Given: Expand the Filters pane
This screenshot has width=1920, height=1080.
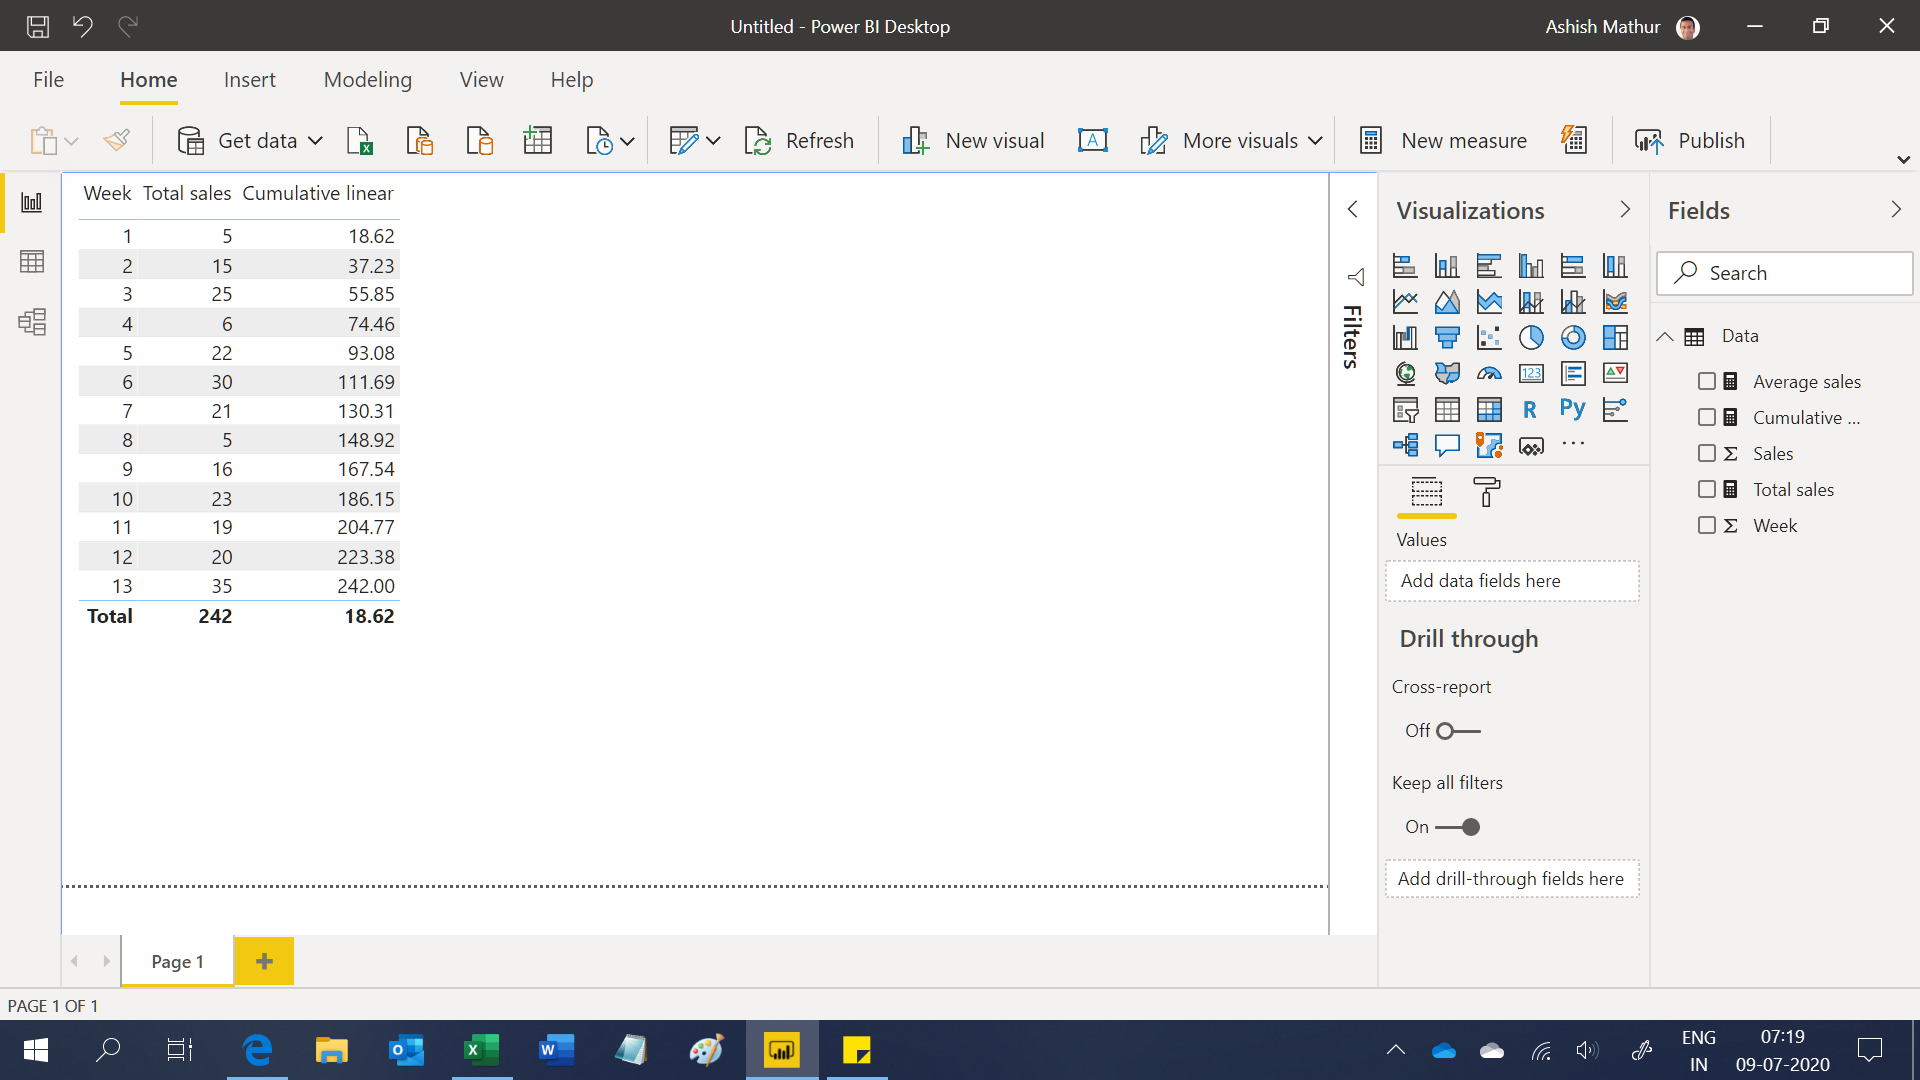Looking at the screenshot, I should [1353, 209].
